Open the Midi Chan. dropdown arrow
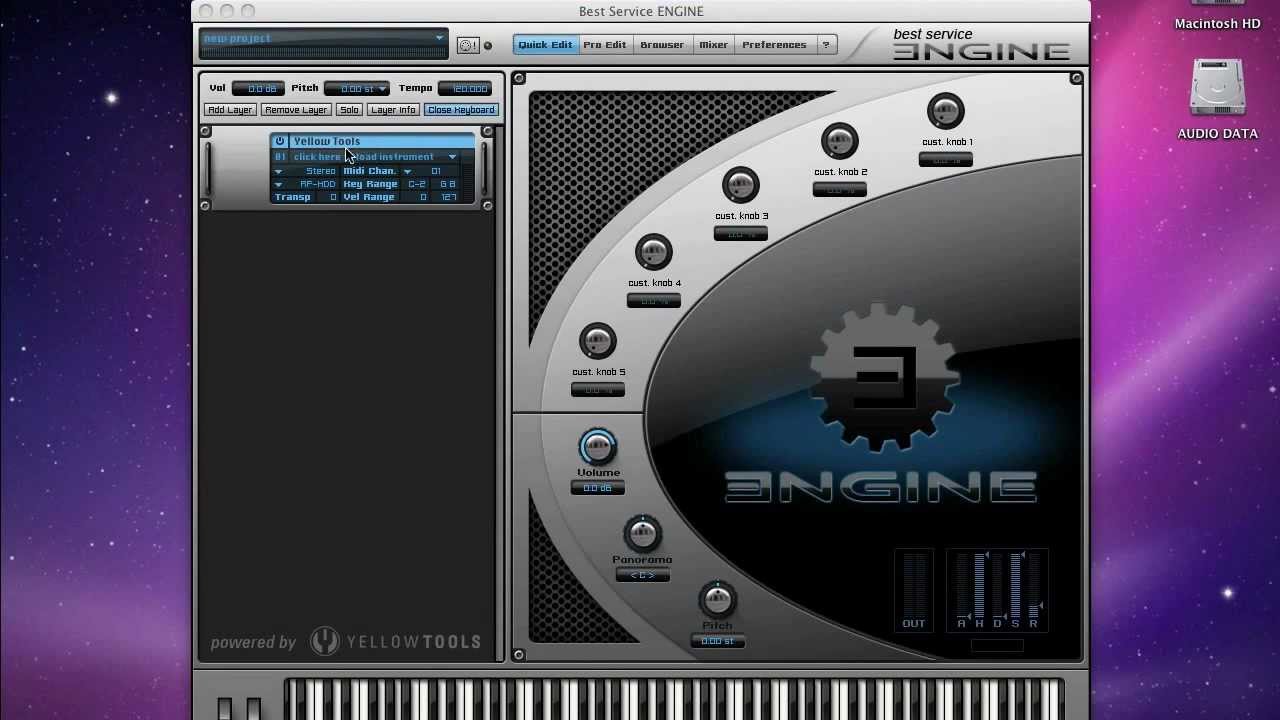 tap(407, 171)
